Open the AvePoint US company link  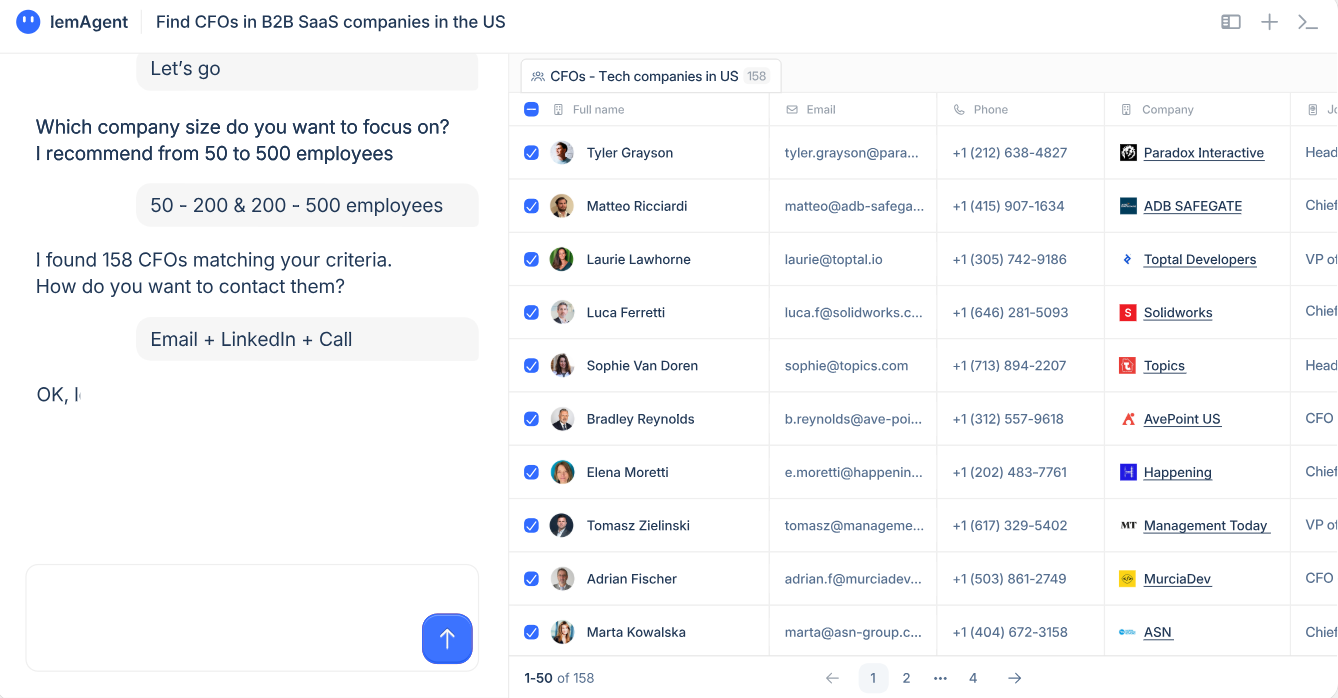(x=1182, y=419)
